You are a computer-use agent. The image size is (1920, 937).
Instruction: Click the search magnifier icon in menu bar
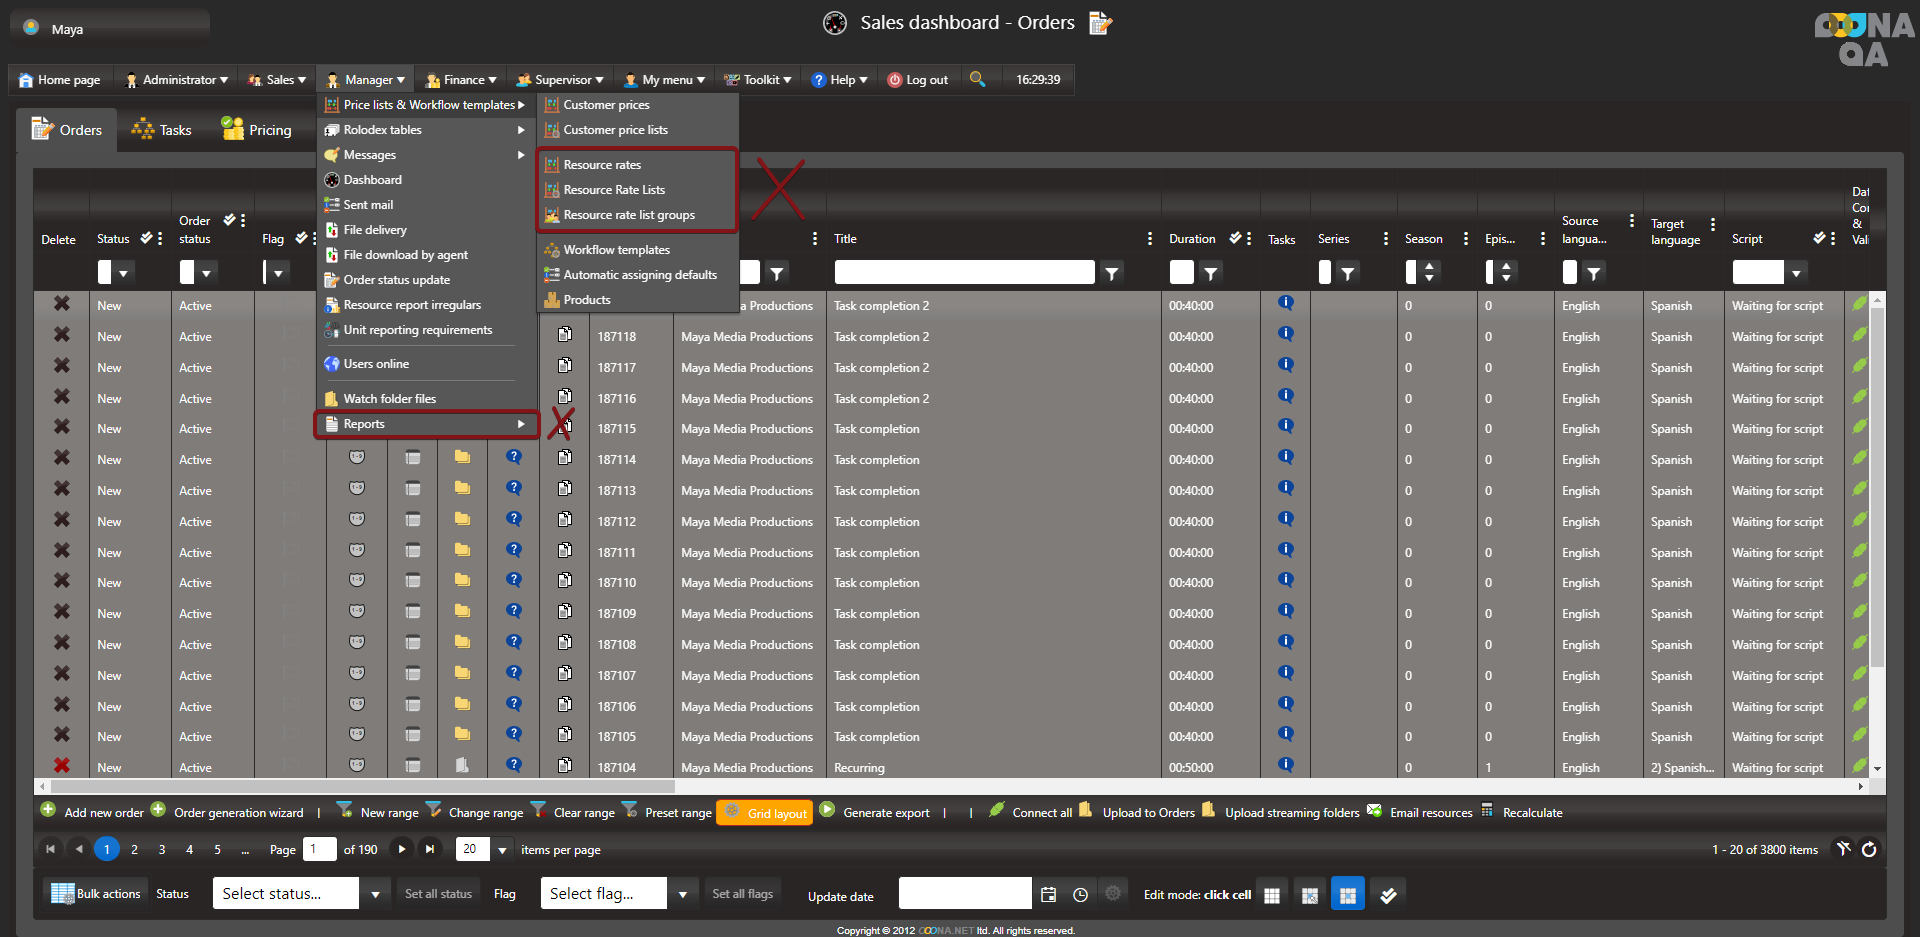977,79
